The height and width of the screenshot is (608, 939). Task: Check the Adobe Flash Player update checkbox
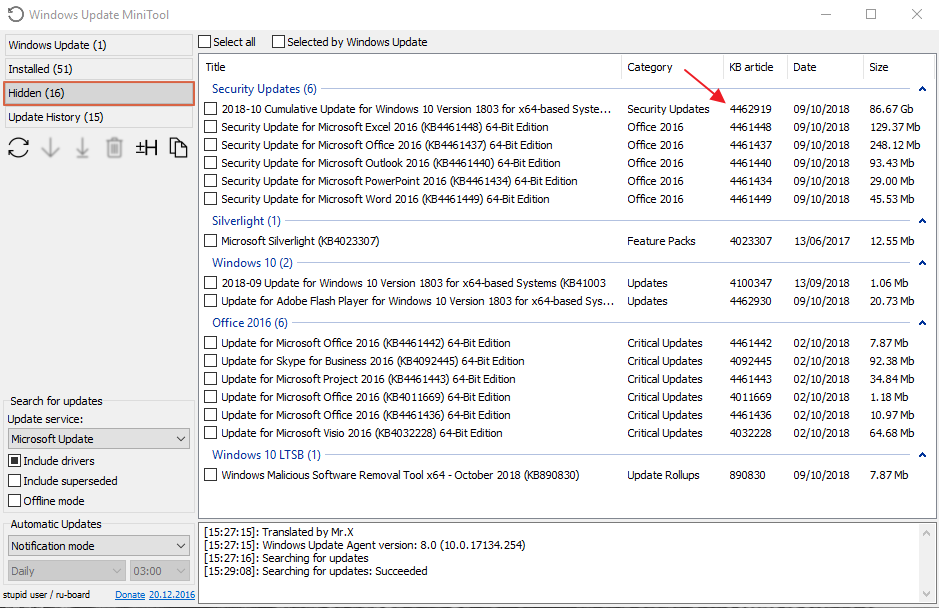click(210, 301)
